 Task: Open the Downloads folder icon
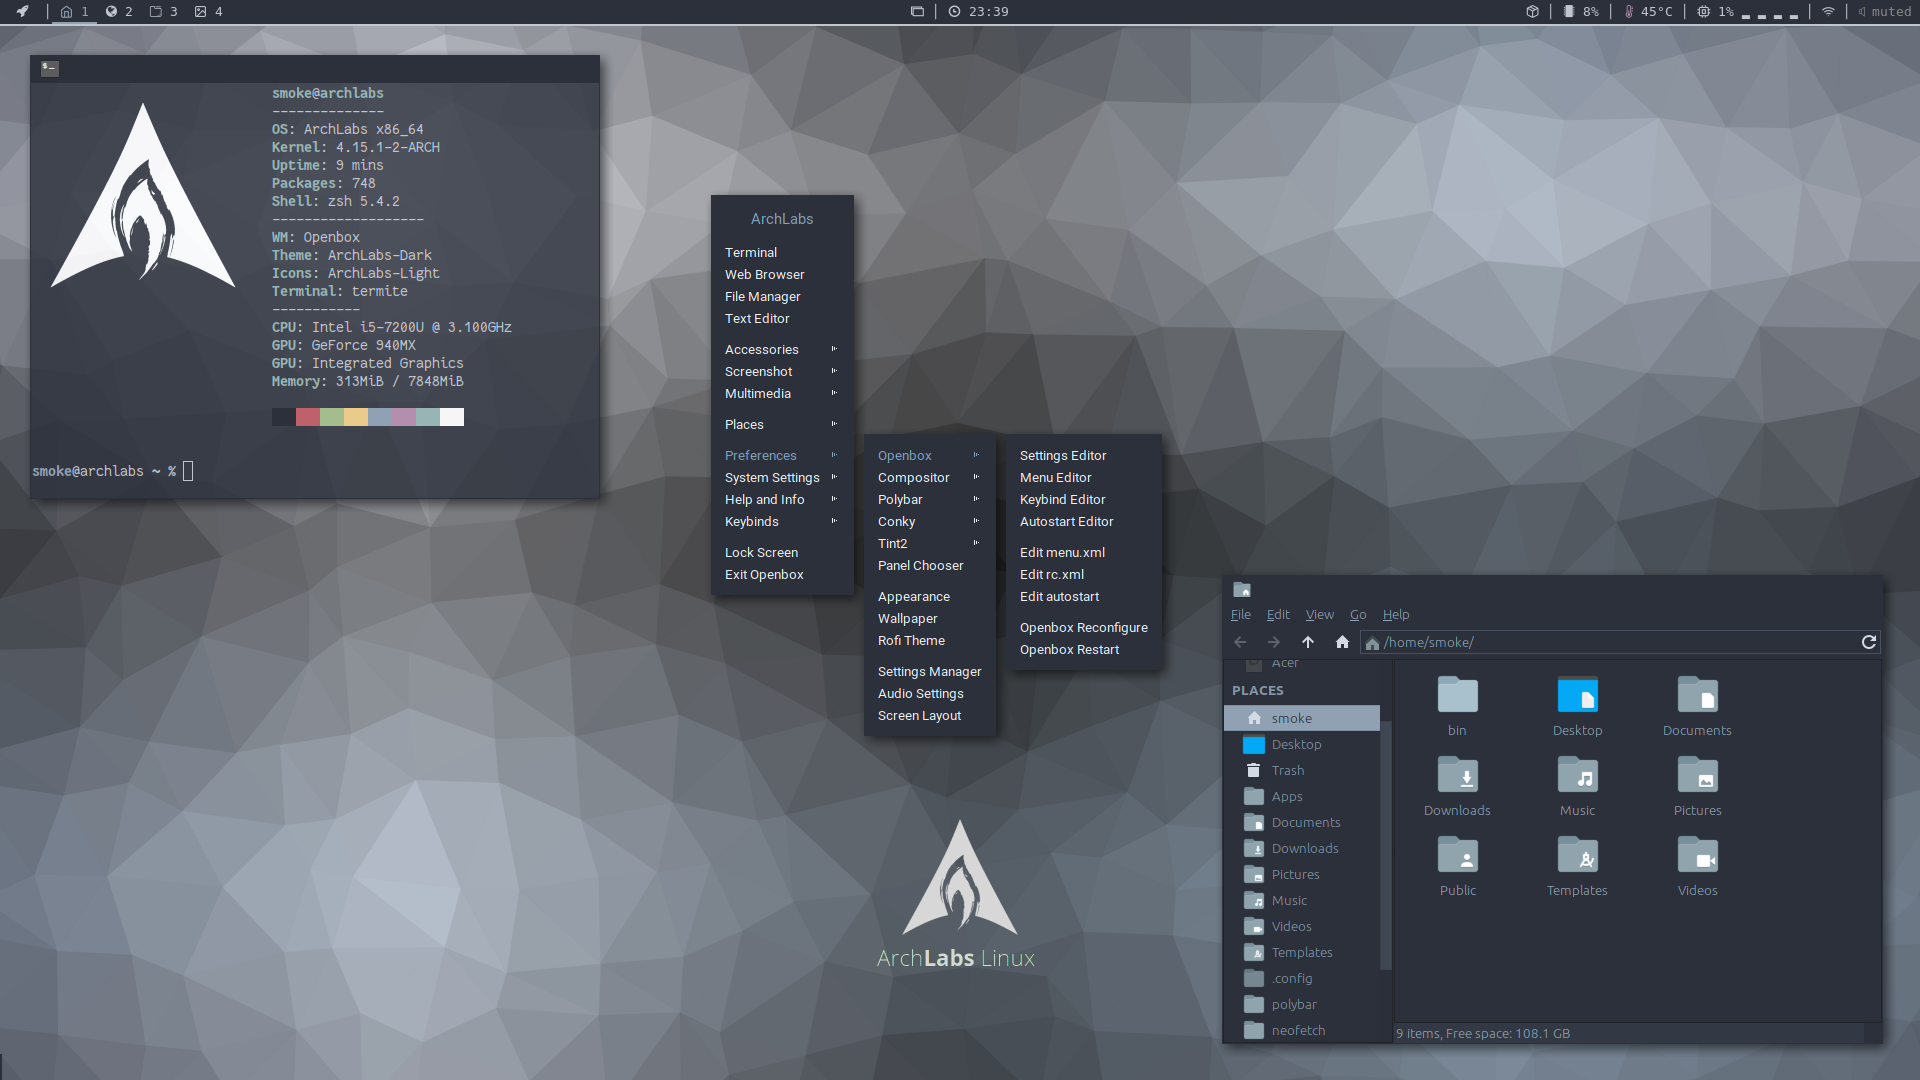(x=1457, y=777)
